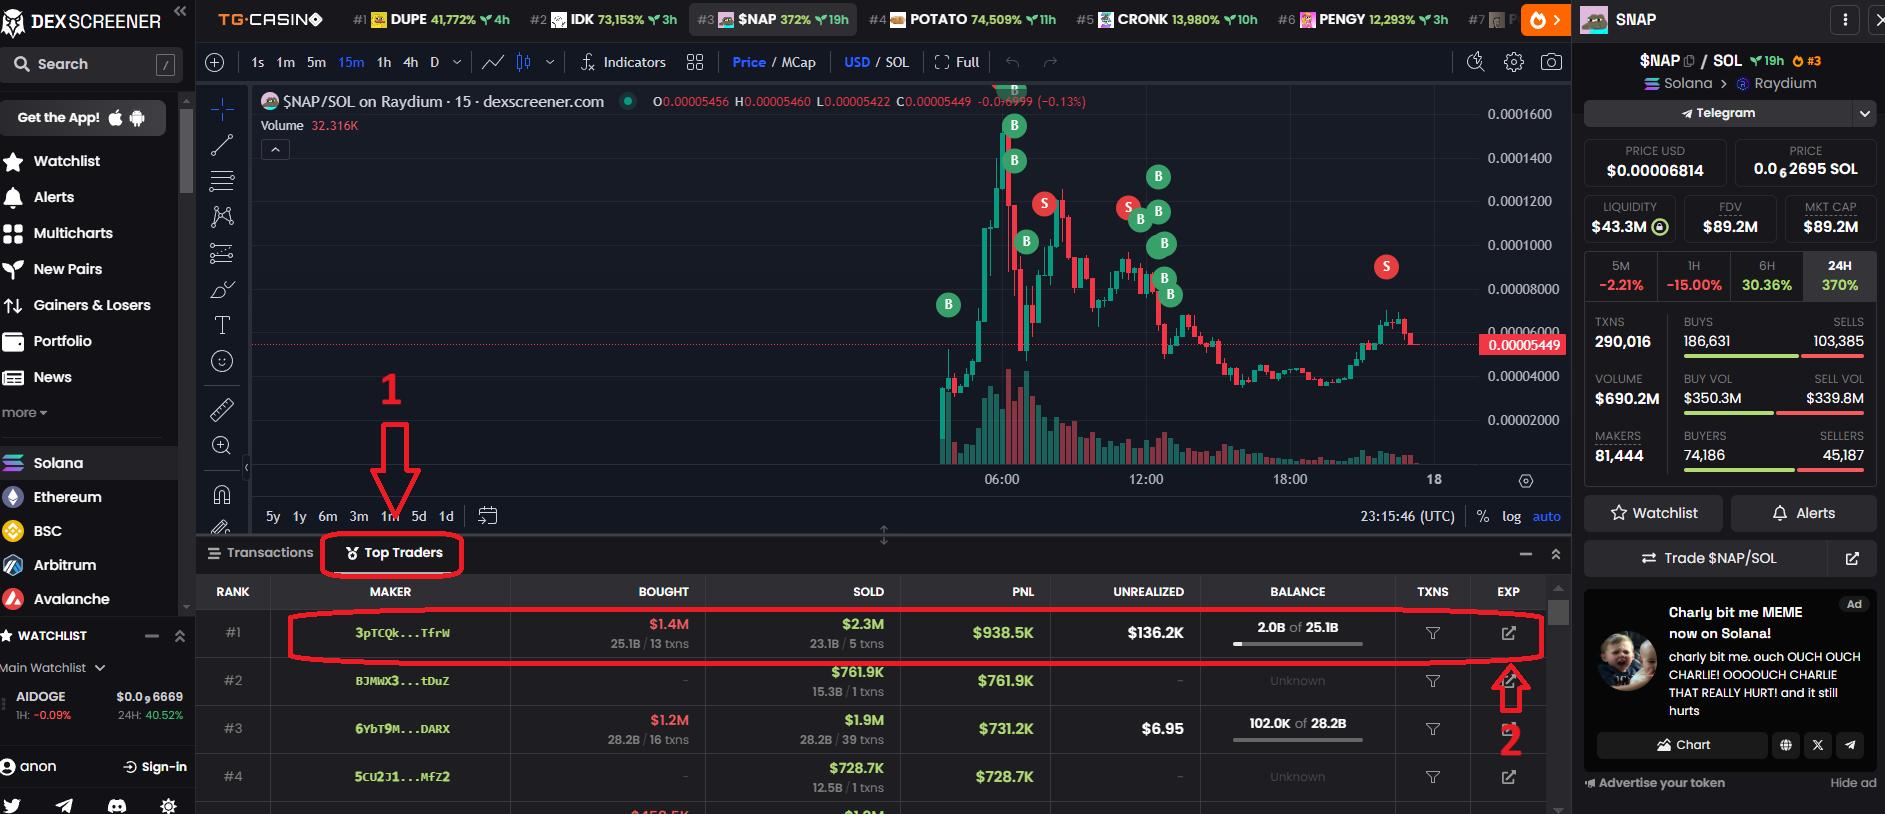Screen dimensions: 1885x814
Task: Click the redo arrow in chart toolbar
Action: click(x=1050, y=62)
